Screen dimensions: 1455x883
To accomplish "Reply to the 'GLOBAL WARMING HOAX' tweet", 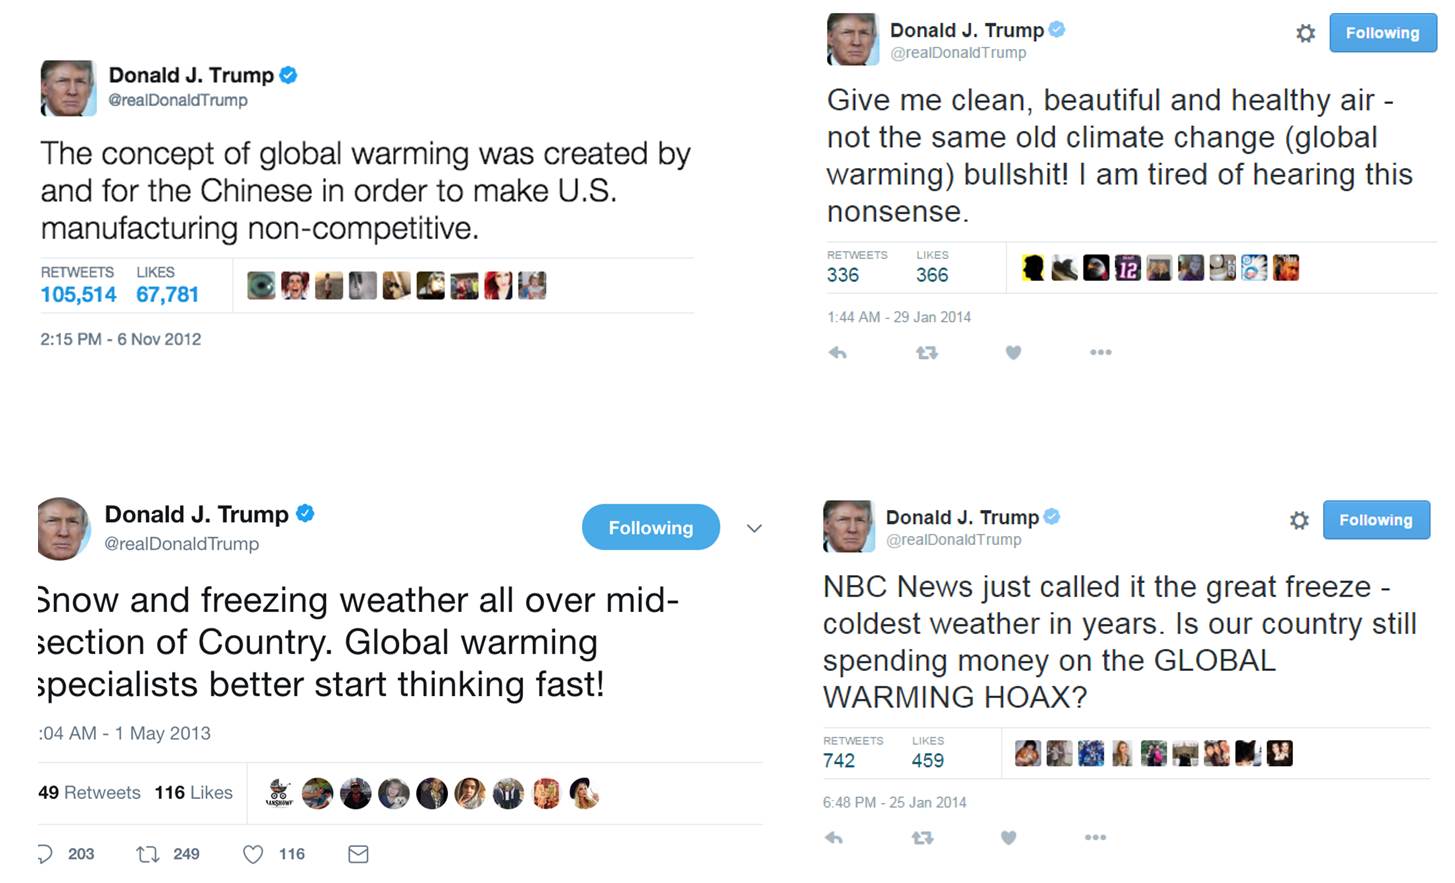I will (x=834, y=838).
